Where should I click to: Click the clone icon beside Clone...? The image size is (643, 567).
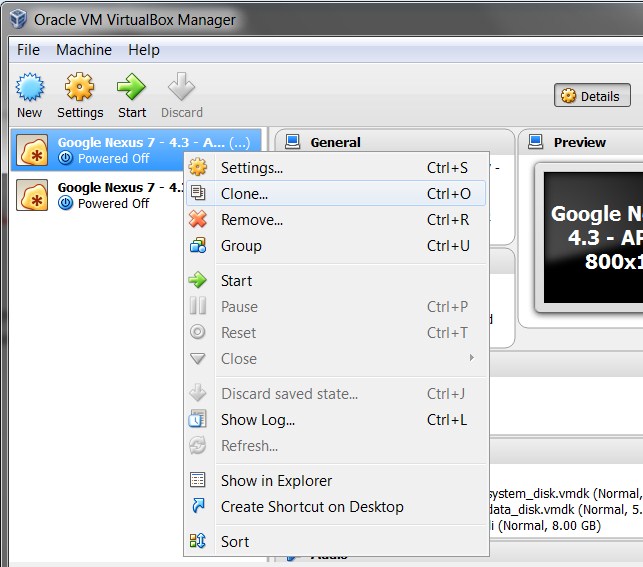click(198, 193)
